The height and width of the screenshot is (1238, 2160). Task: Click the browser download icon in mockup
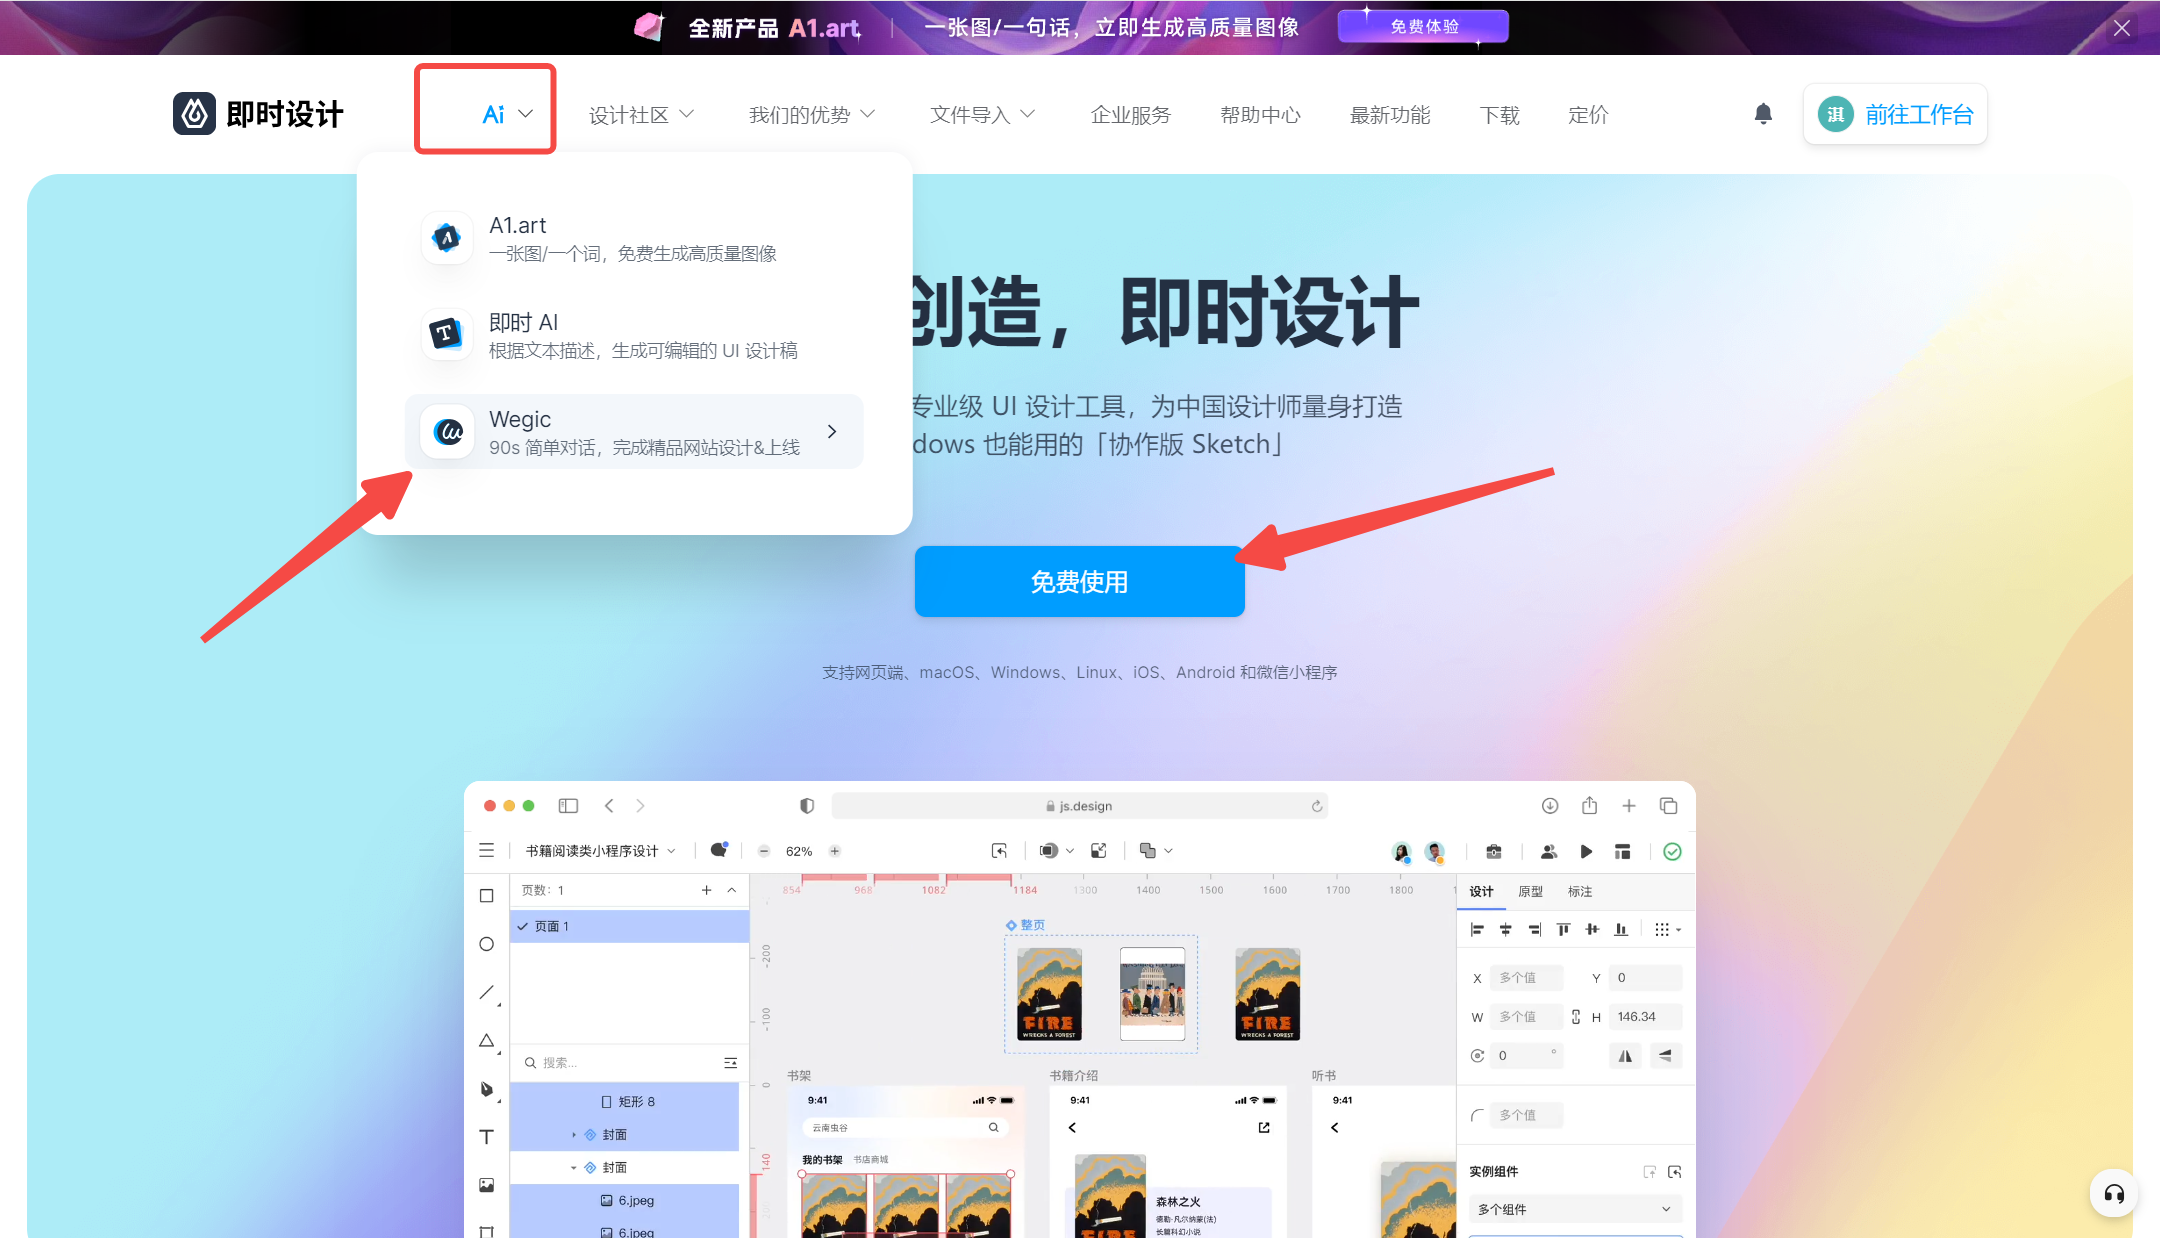coord(1550,806)
